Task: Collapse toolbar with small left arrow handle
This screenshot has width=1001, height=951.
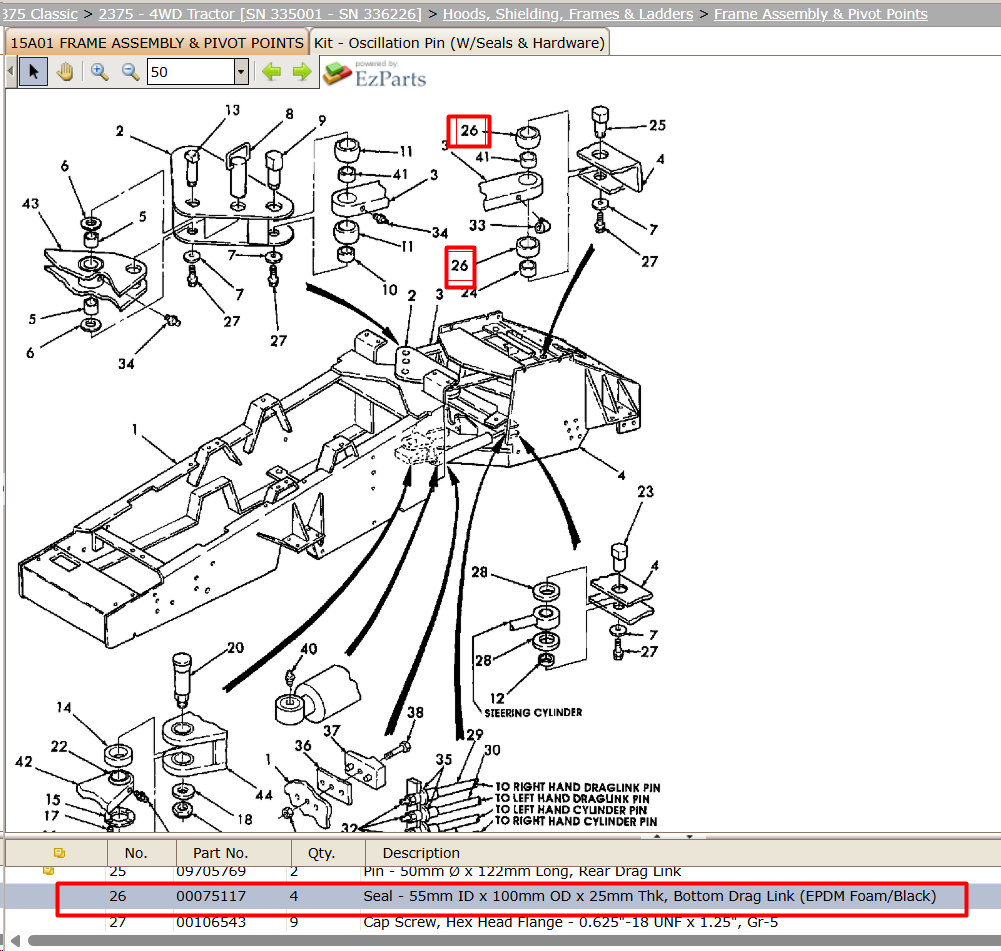Action: pyautogui.click(x=10, y=71)
